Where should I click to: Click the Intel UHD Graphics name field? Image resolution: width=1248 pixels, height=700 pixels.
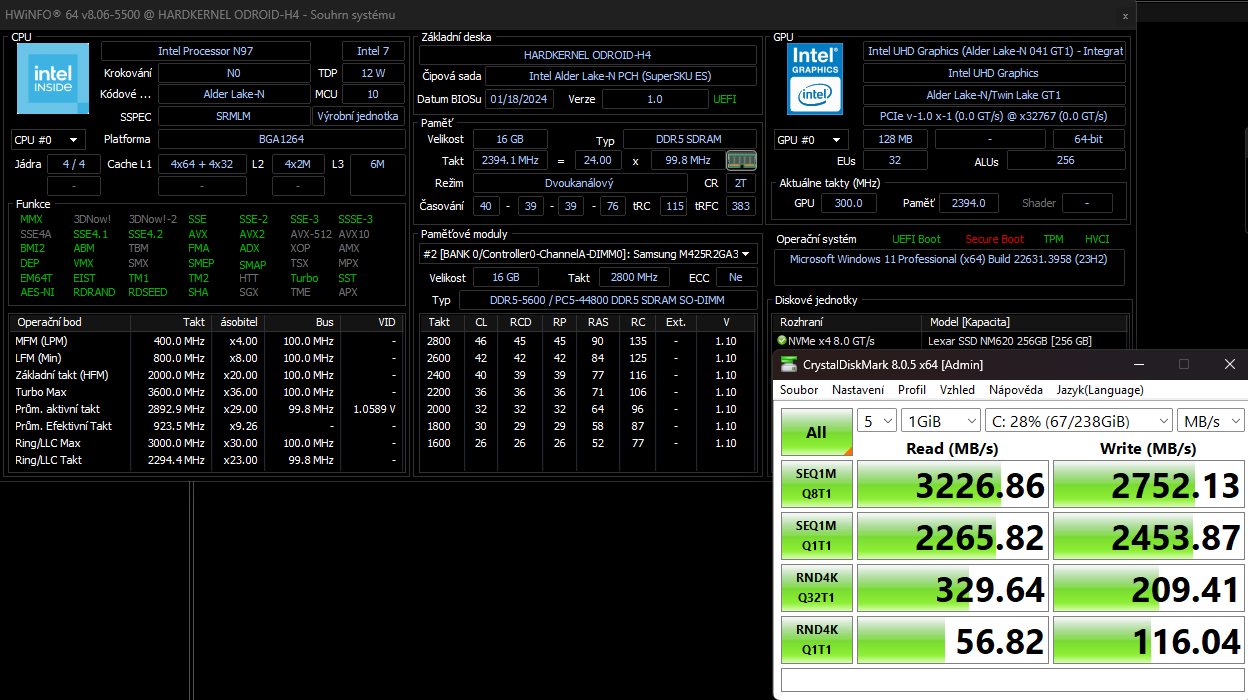pos(993,73)
